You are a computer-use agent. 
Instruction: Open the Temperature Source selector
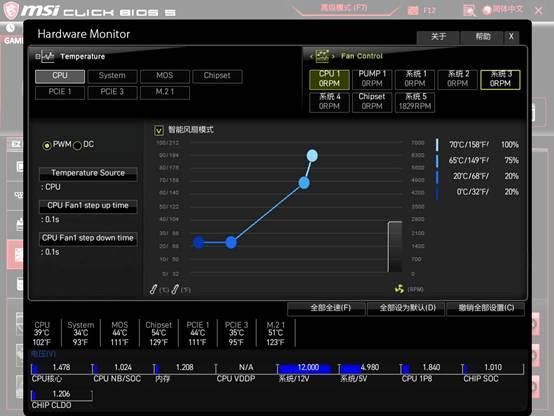coord(88,173)
